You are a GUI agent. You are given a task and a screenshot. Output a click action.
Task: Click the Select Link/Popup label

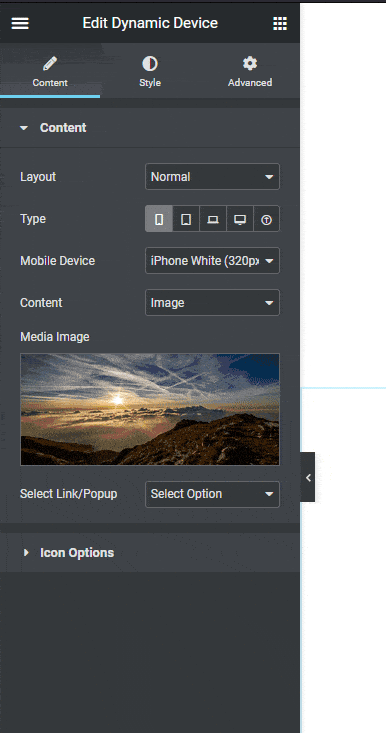pyautogui.click(x=69, y=494)
